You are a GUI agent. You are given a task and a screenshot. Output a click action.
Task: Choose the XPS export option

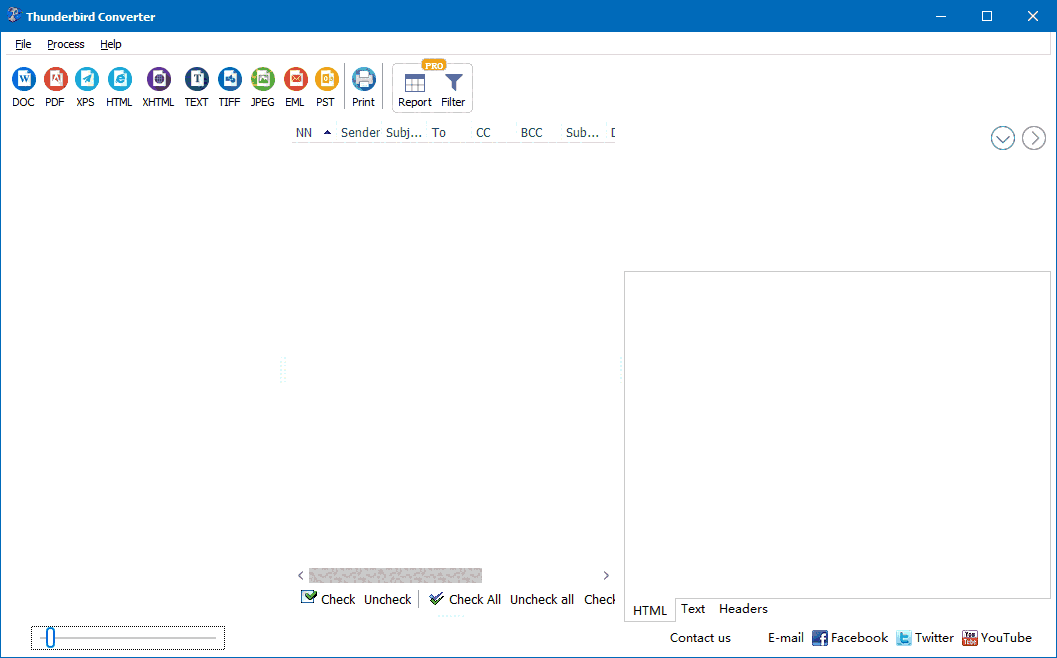tap(86, 85)
